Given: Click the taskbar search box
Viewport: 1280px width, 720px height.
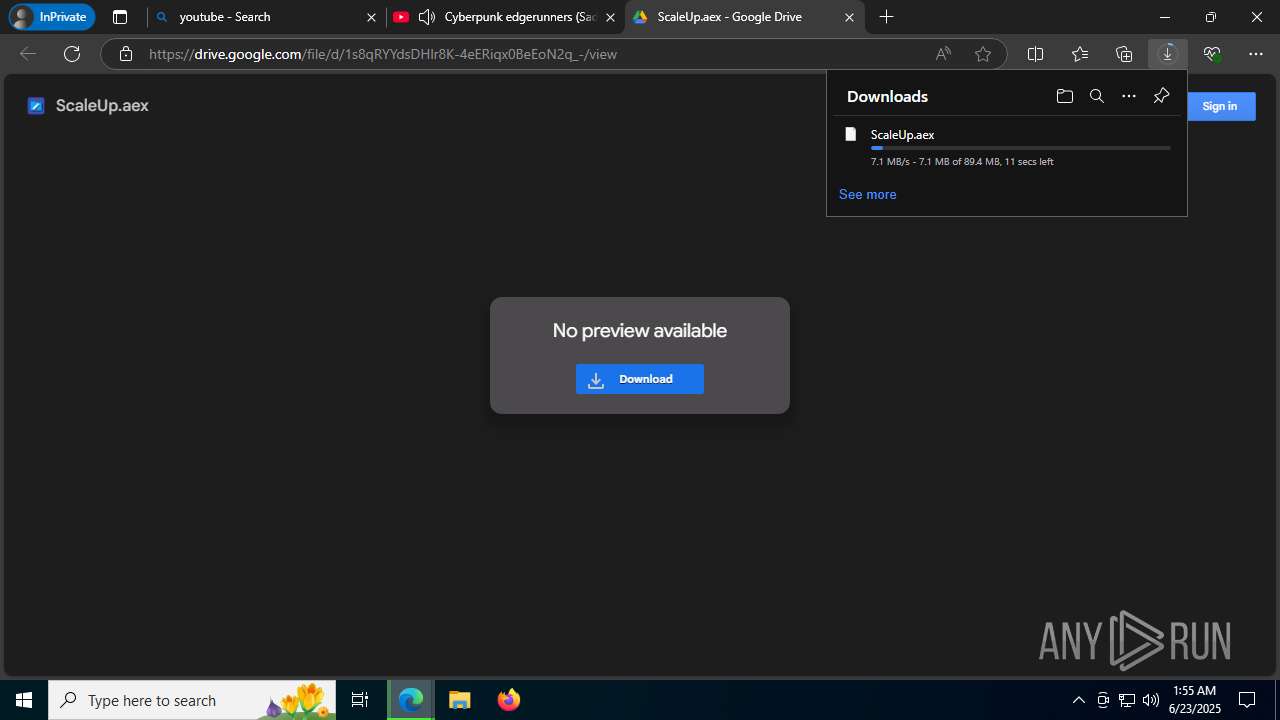Looking at the screenshot, I should click(x=192, y=700).
